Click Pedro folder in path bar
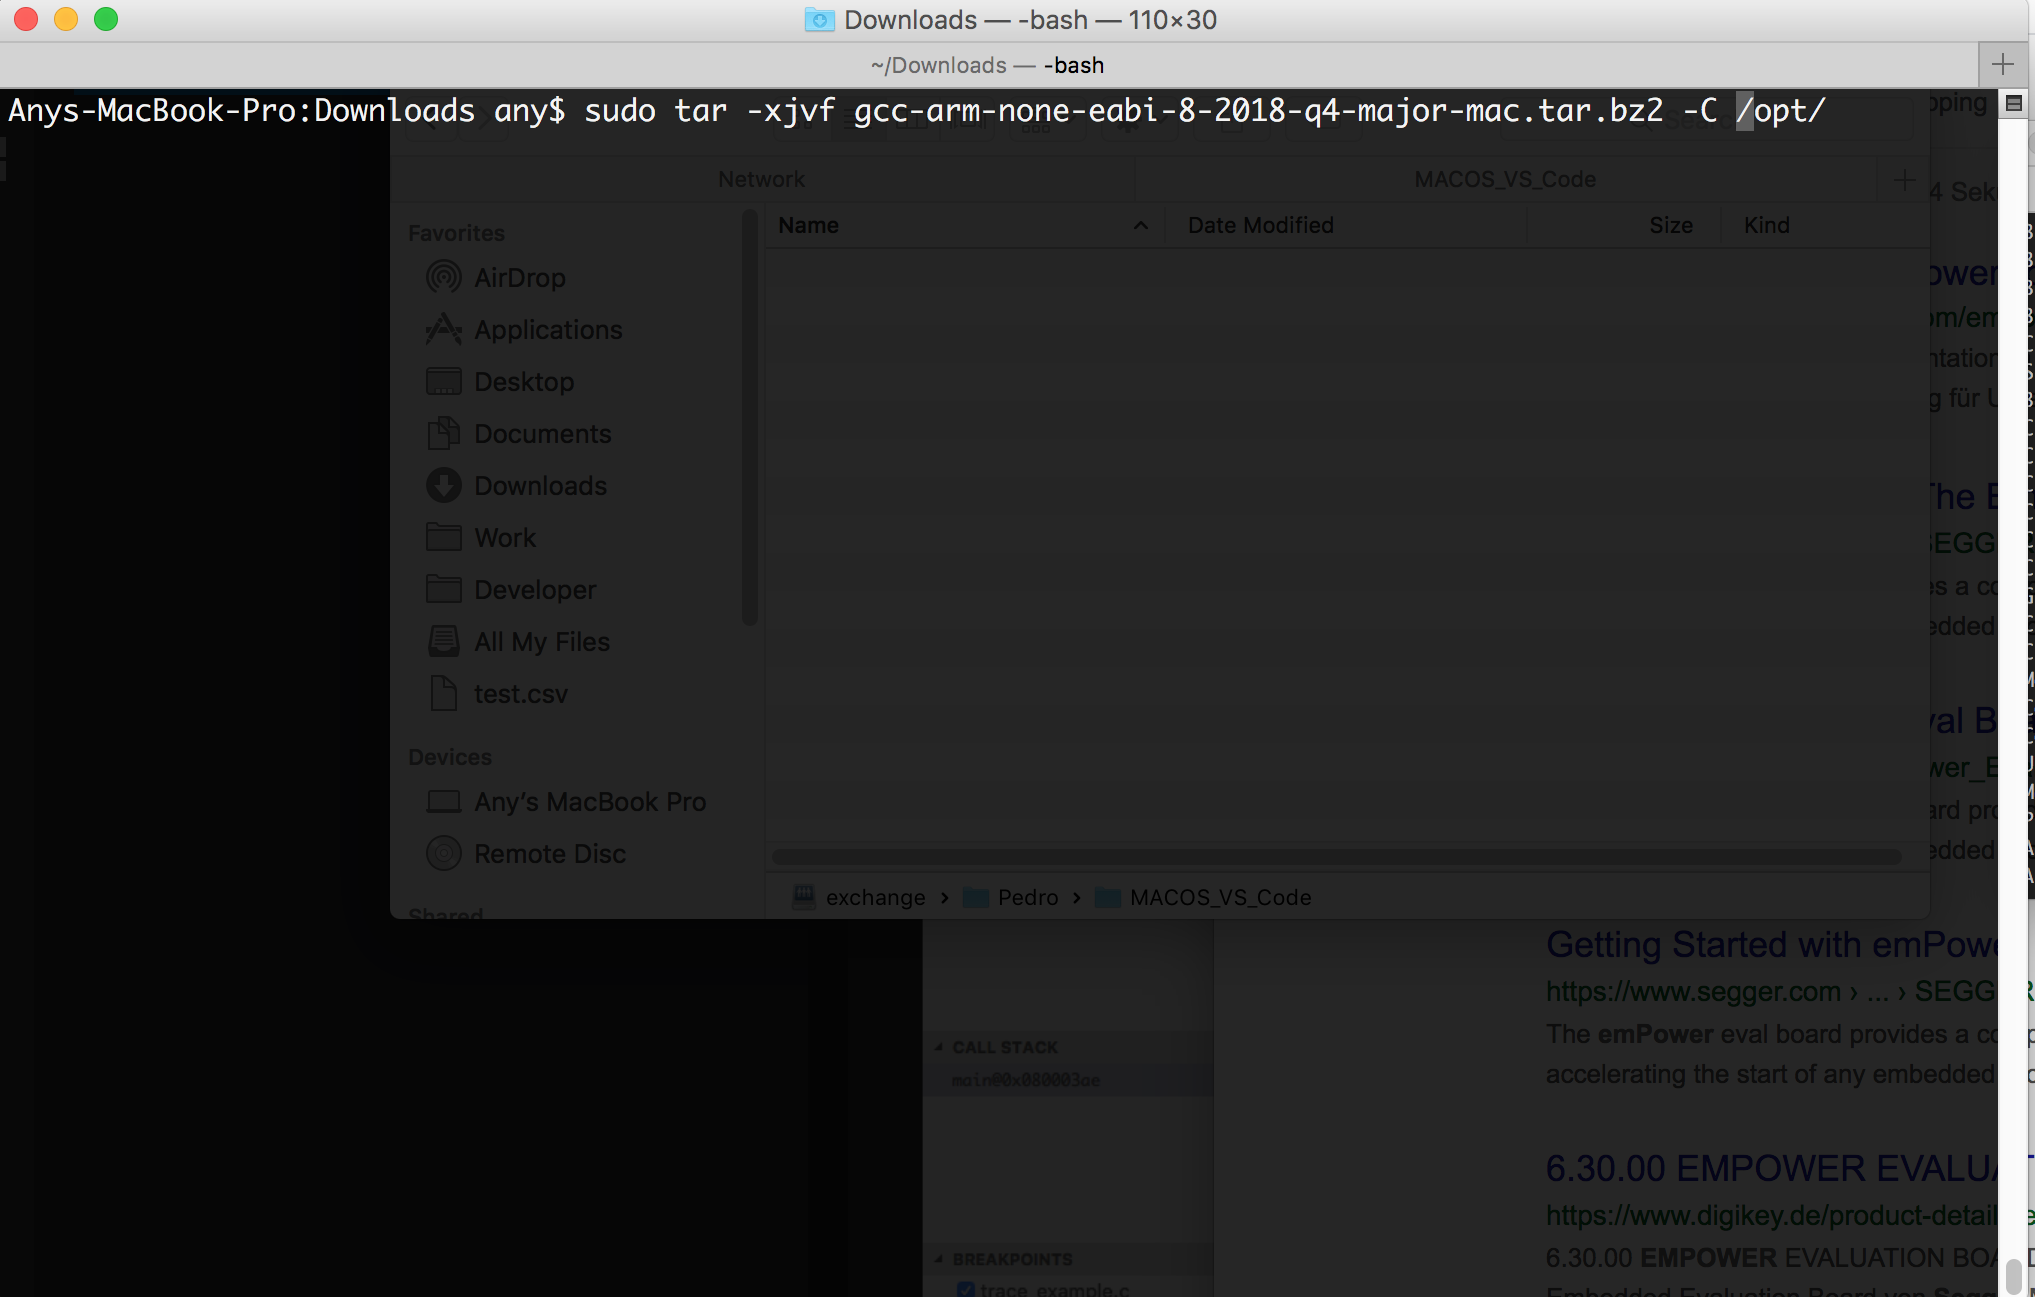The width and height of the screenshot is (2035, 1297). pos(1026,898)
